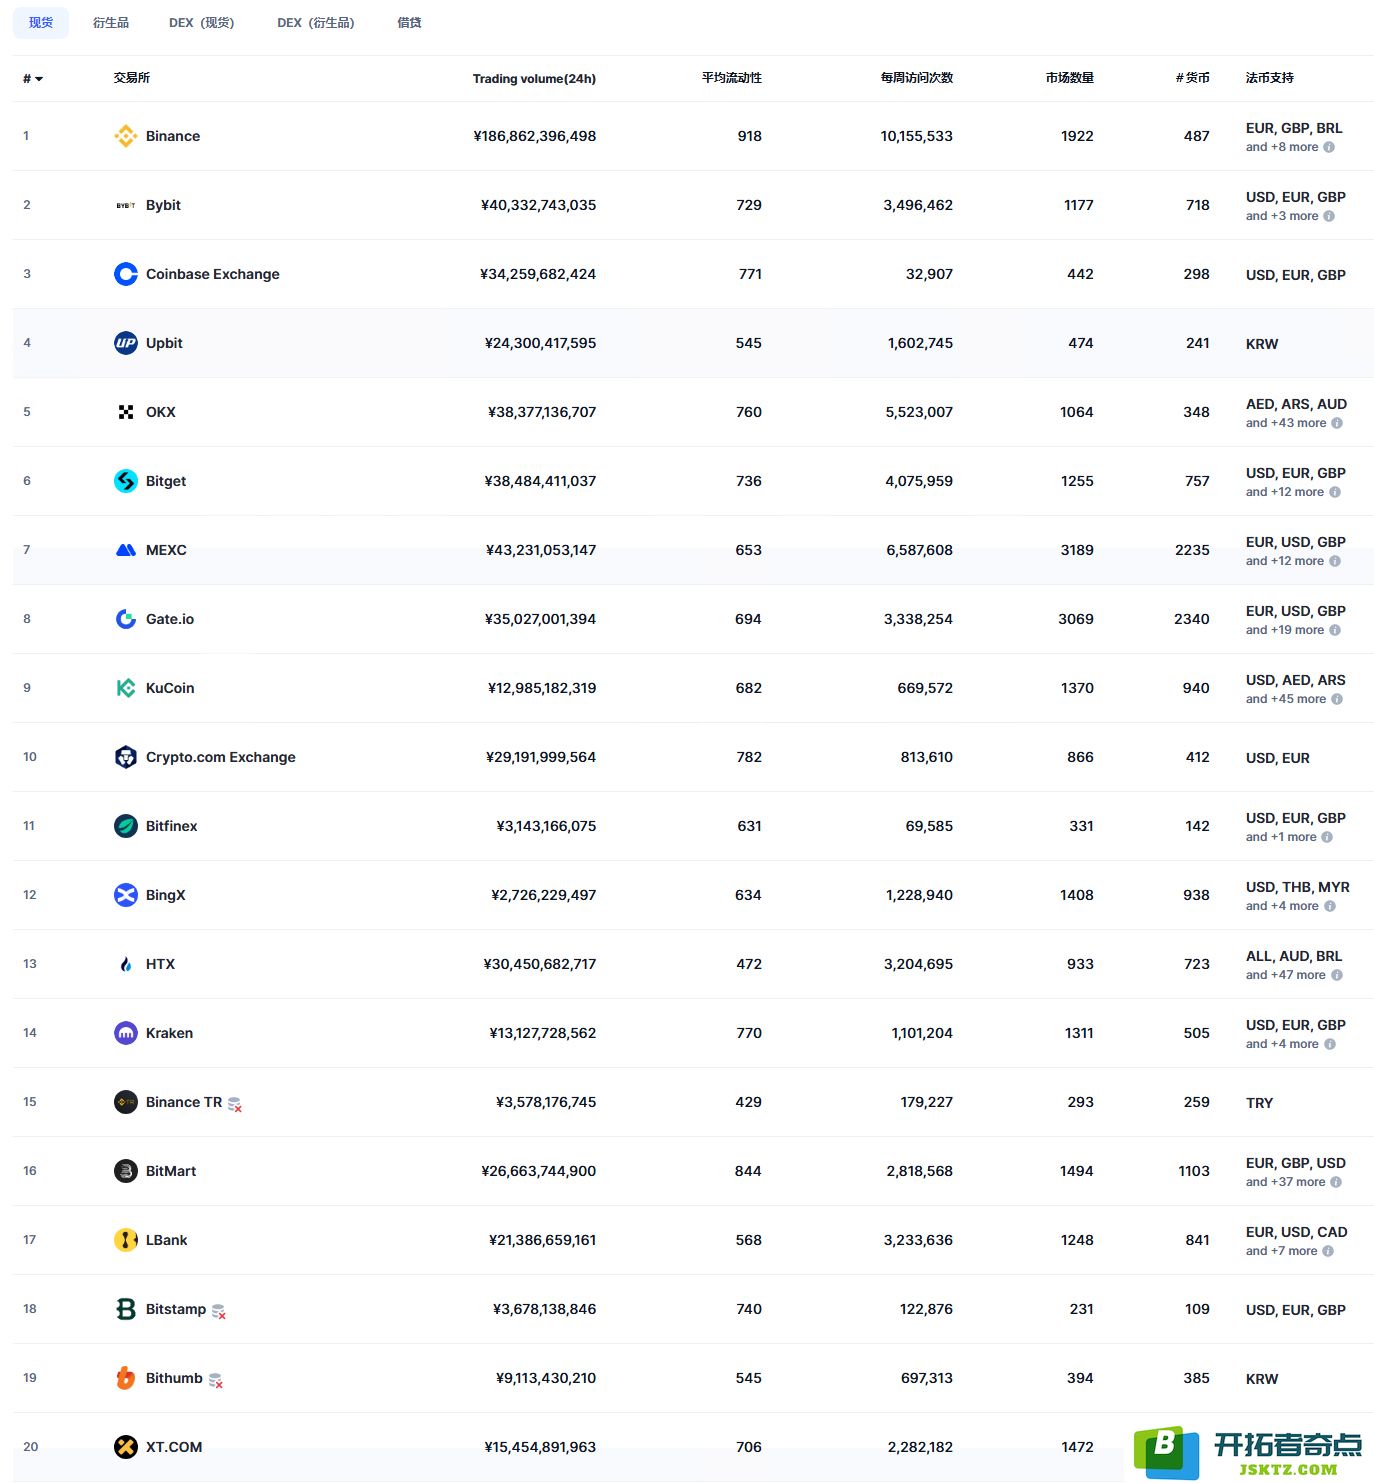Open the Crypto.com Exchange name link
The image size is (1374, 1483).
[x=221, y=757]
